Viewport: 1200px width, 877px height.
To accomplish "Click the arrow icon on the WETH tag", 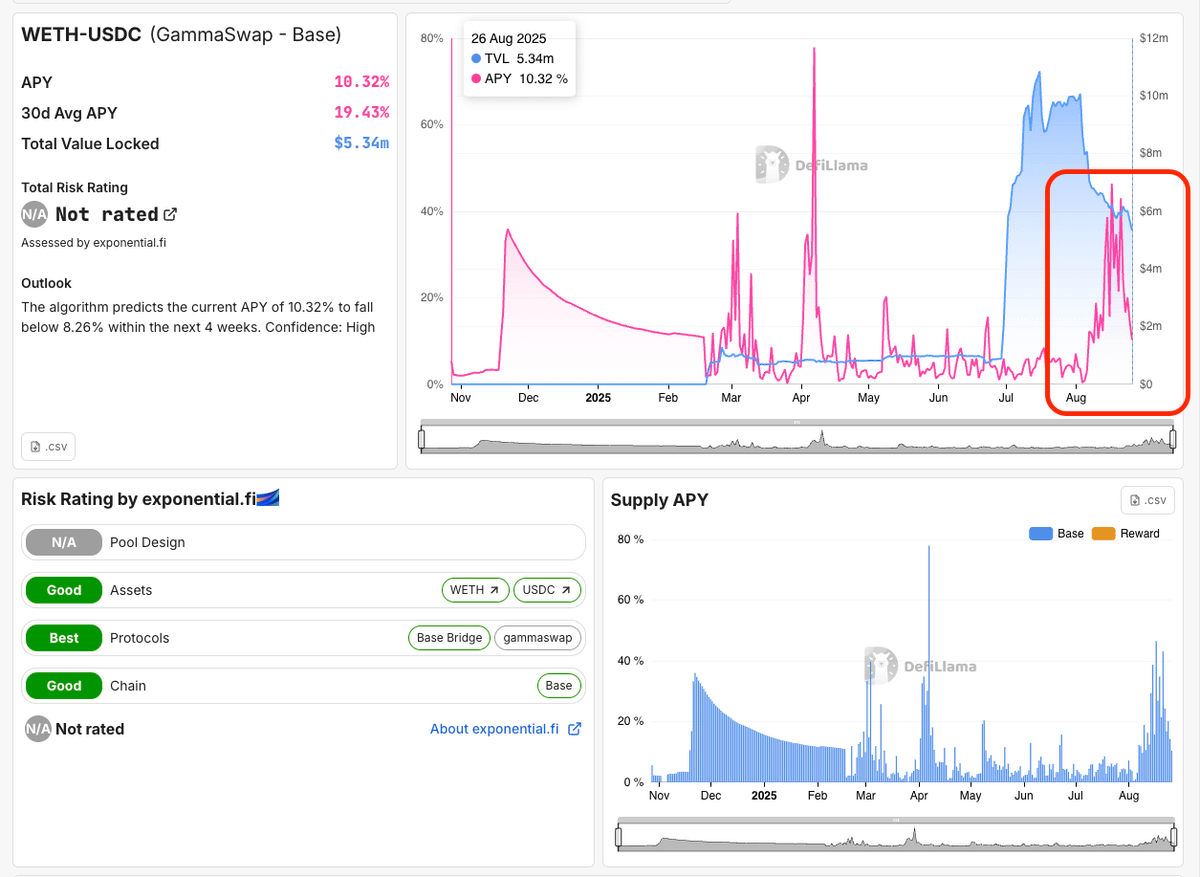I will pos(494,590).
